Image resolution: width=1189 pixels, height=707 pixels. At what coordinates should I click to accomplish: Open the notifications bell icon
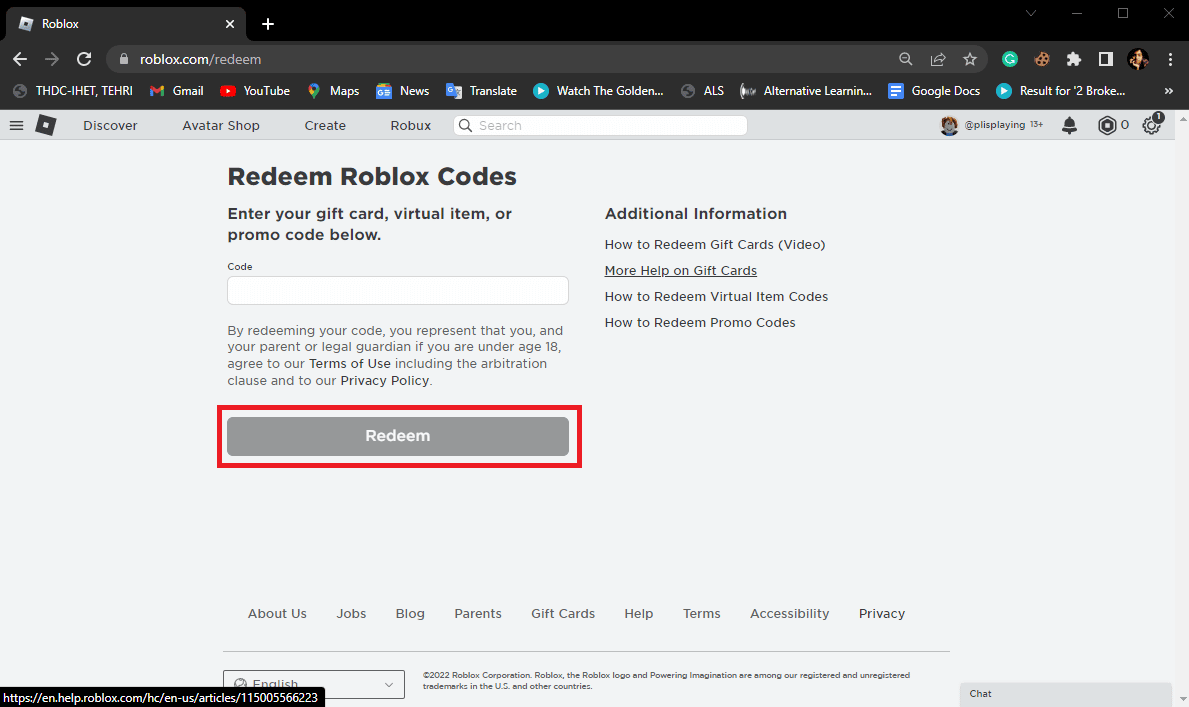tap(1069, 125)
